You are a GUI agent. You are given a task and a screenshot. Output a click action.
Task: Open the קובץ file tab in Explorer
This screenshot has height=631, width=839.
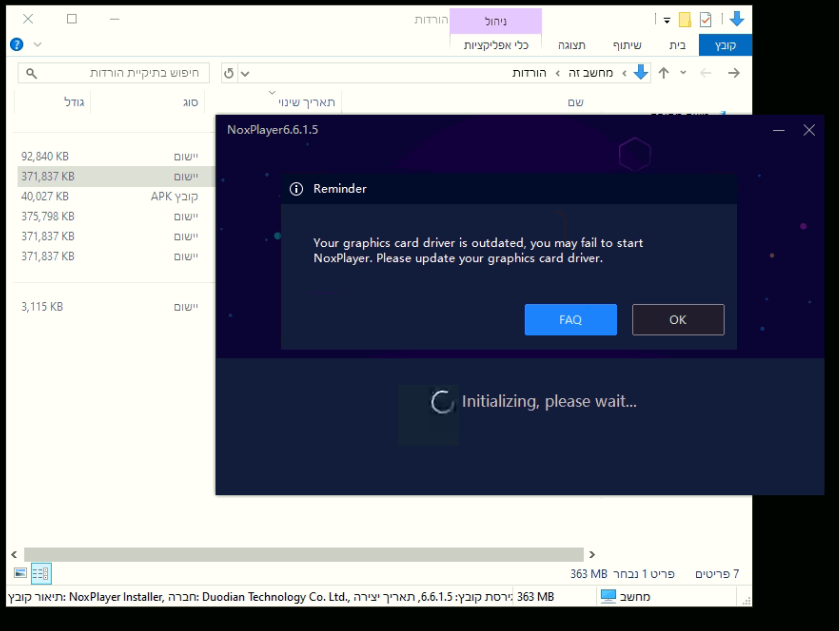(725, 45)
